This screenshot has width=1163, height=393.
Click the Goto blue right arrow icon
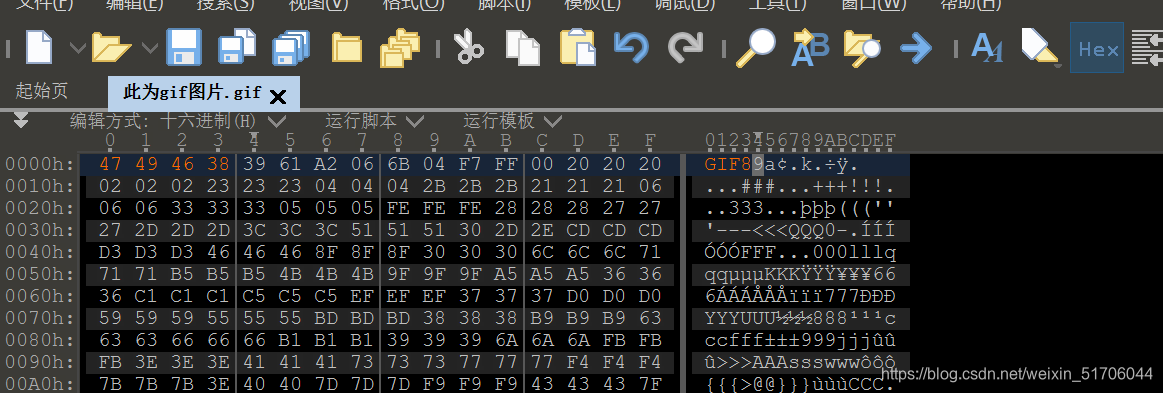[x=916, y=49]
